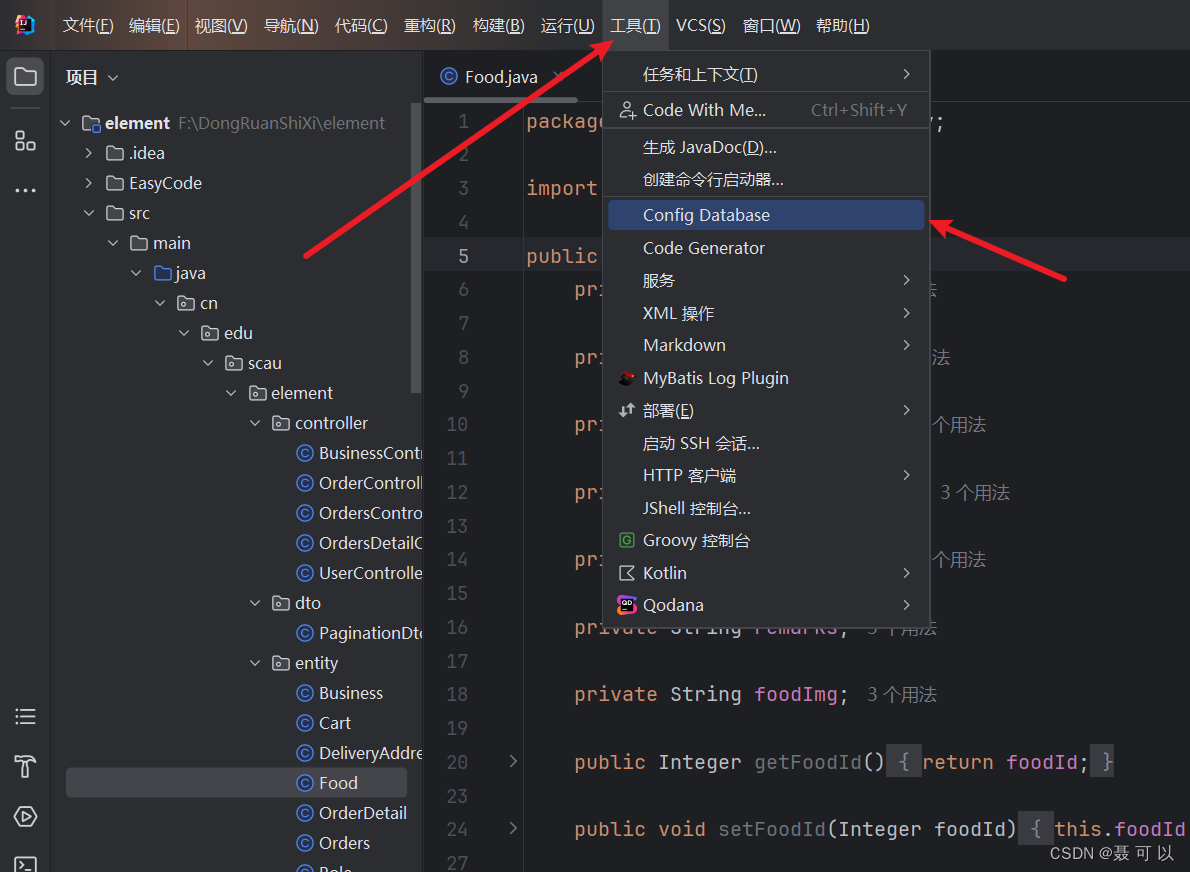Click the dto package icon
The width and height of the screenshot is (1190, 872).
[x=281, y=603]
